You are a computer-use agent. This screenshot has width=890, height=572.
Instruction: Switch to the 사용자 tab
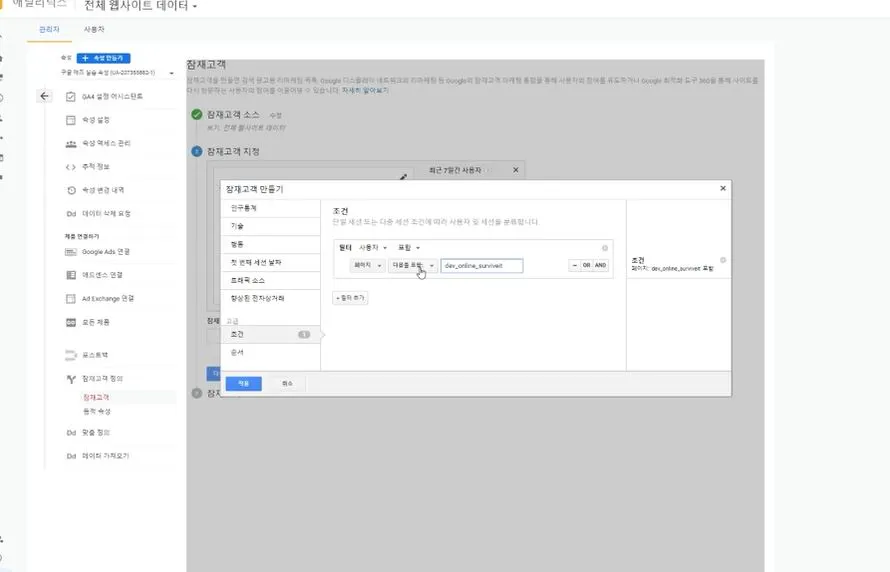[x=94, y=30]
